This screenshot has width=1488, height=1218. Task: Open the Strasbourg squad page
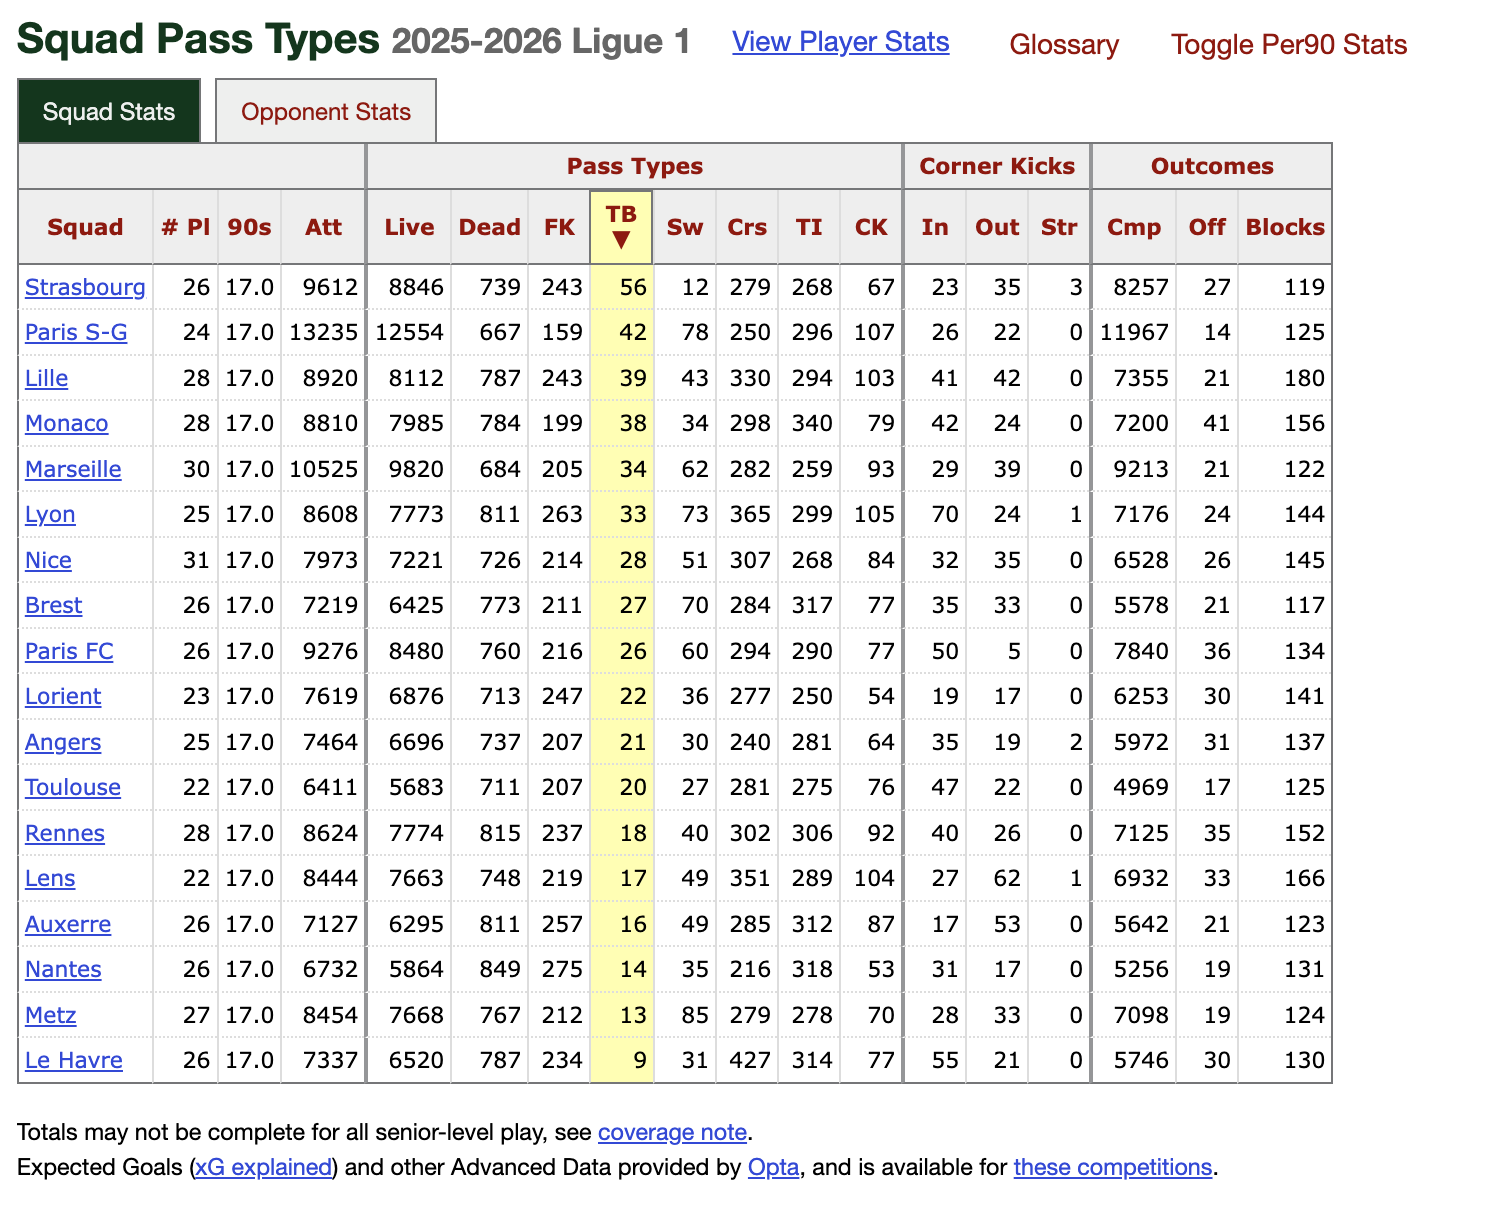85,288
